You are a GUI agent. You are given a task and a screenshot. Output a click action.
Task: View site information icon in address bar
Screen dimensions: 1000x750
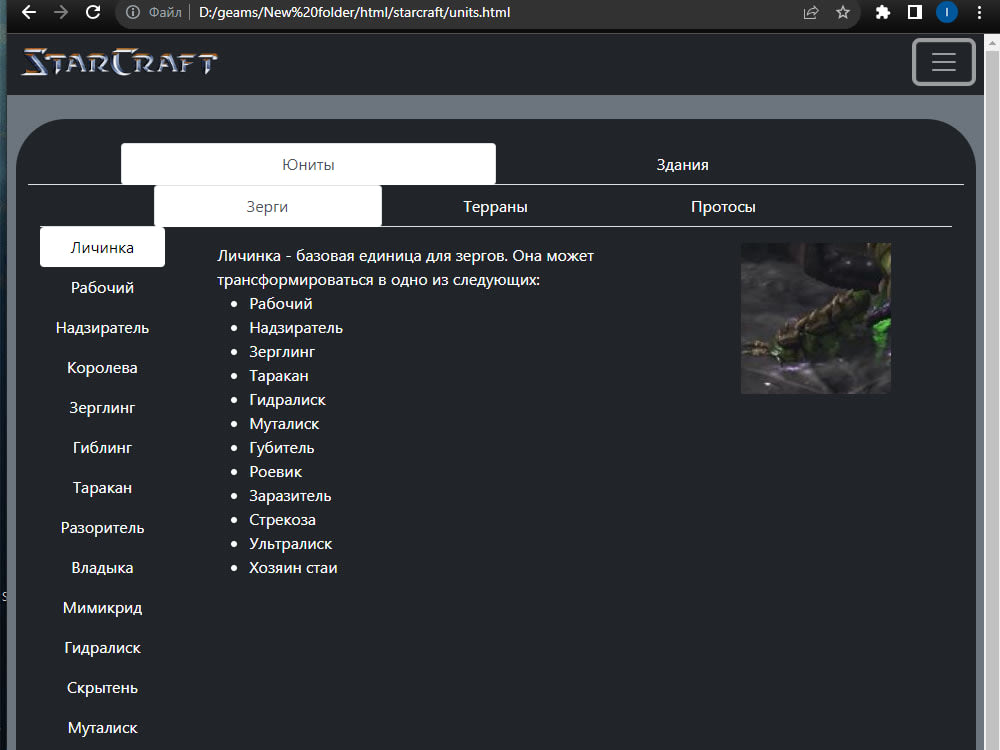click(x=133, y=12)
